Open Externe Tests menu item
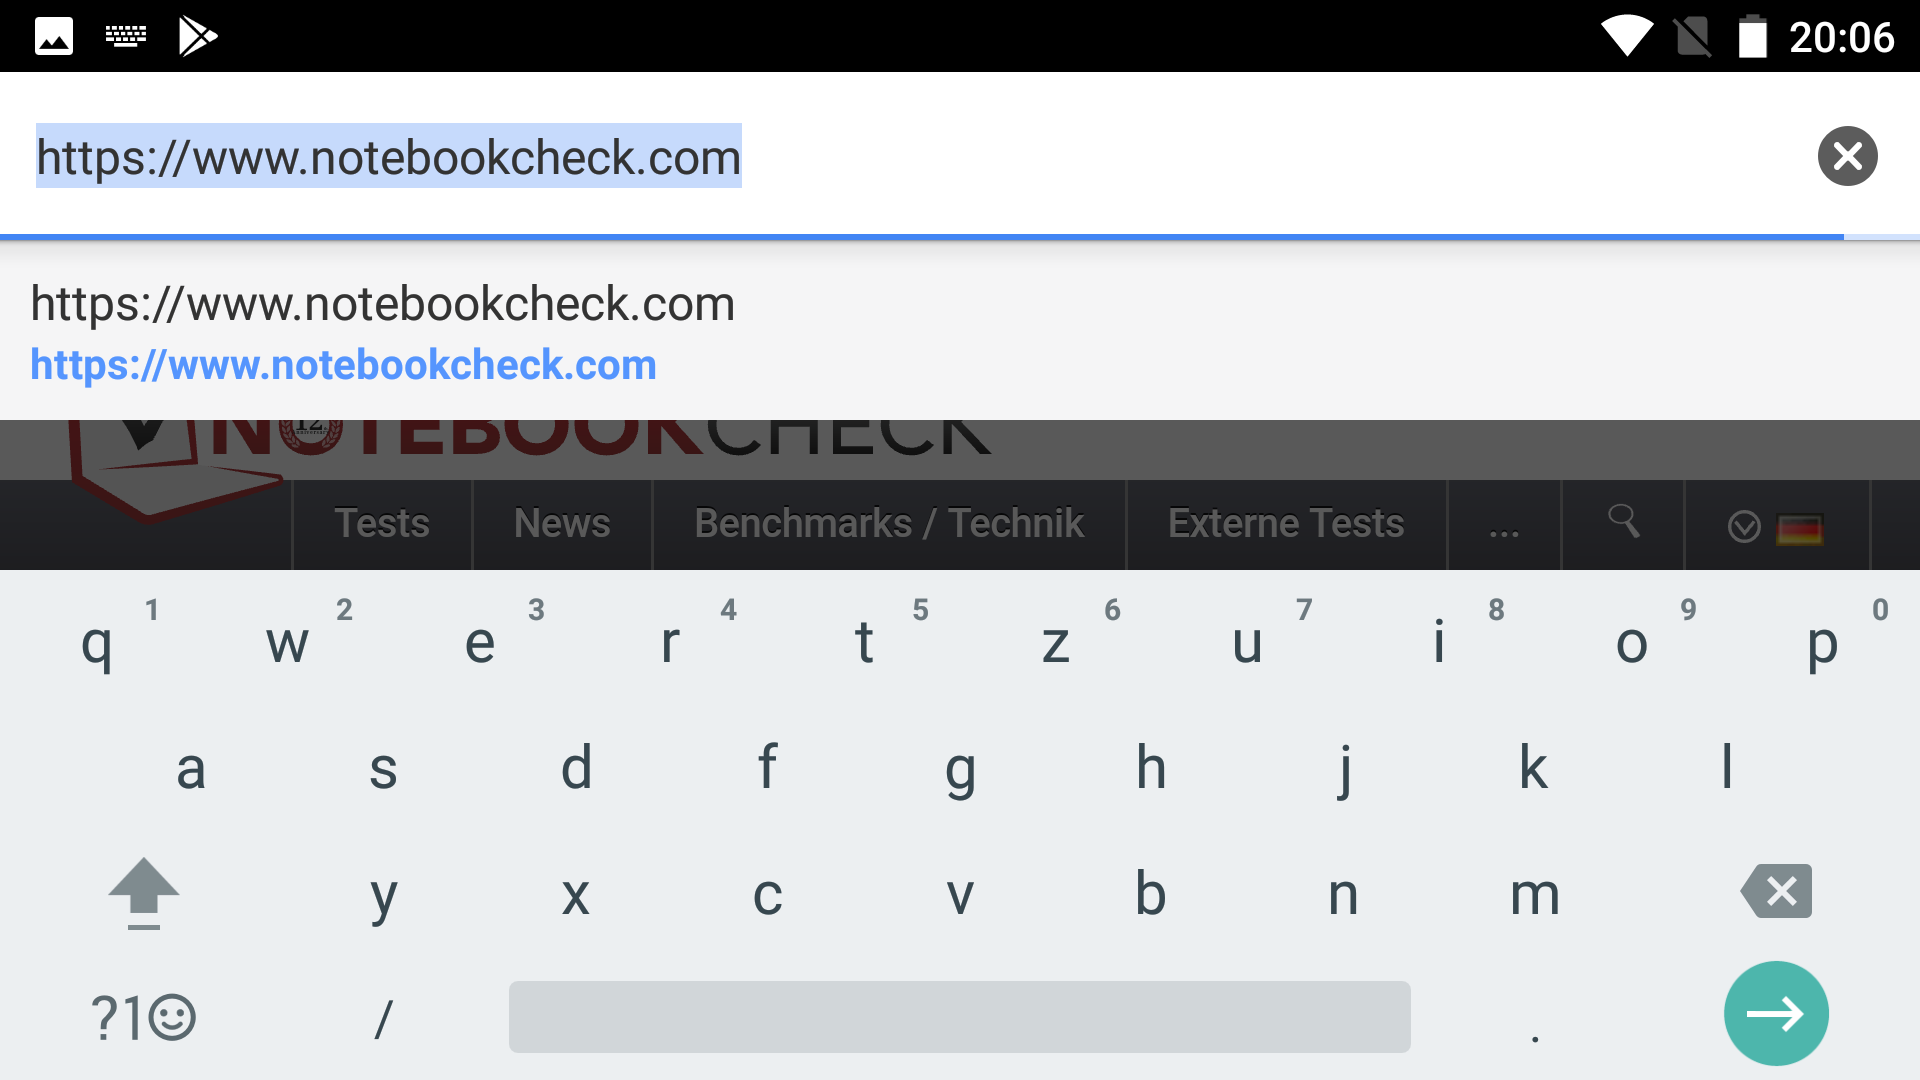Viewport: 1920px width, 1080px height. [x=1286, y=524]
